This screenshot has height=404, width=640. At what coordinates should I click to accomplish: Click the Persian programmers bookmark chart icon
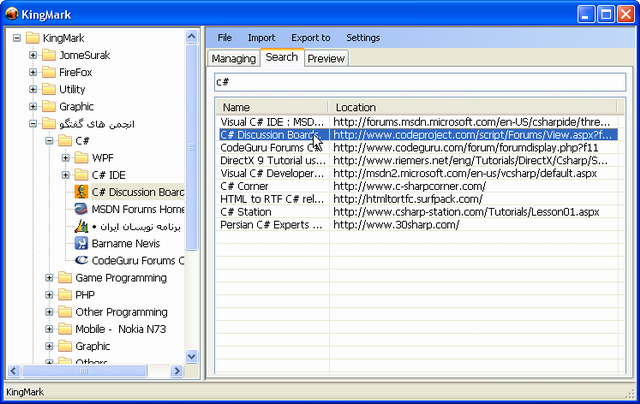click(81, 226)
